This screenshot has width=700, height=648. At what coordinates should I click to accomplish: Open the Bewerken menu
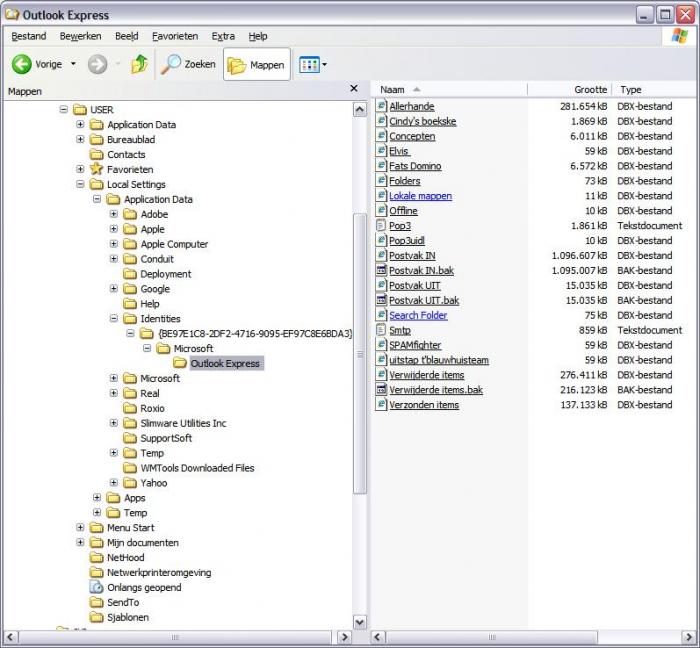(80, 36)
